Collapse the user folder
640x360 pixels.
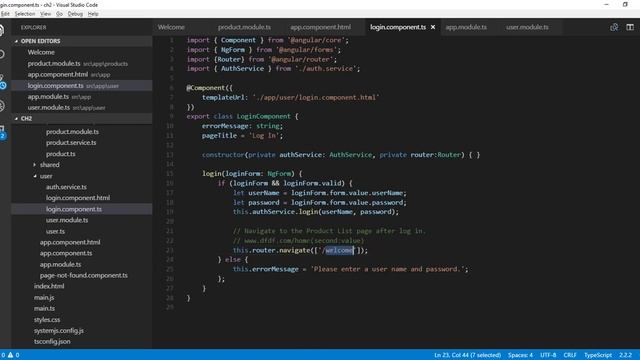coord(46,176)
